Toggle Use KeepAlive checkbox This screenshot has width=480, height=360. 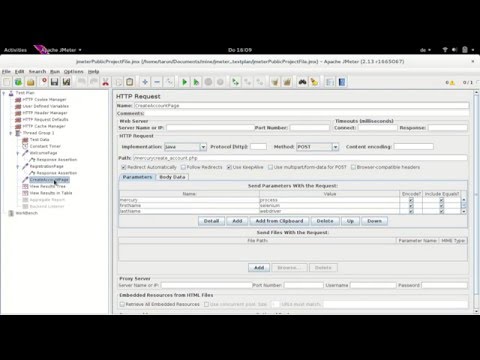229,167
